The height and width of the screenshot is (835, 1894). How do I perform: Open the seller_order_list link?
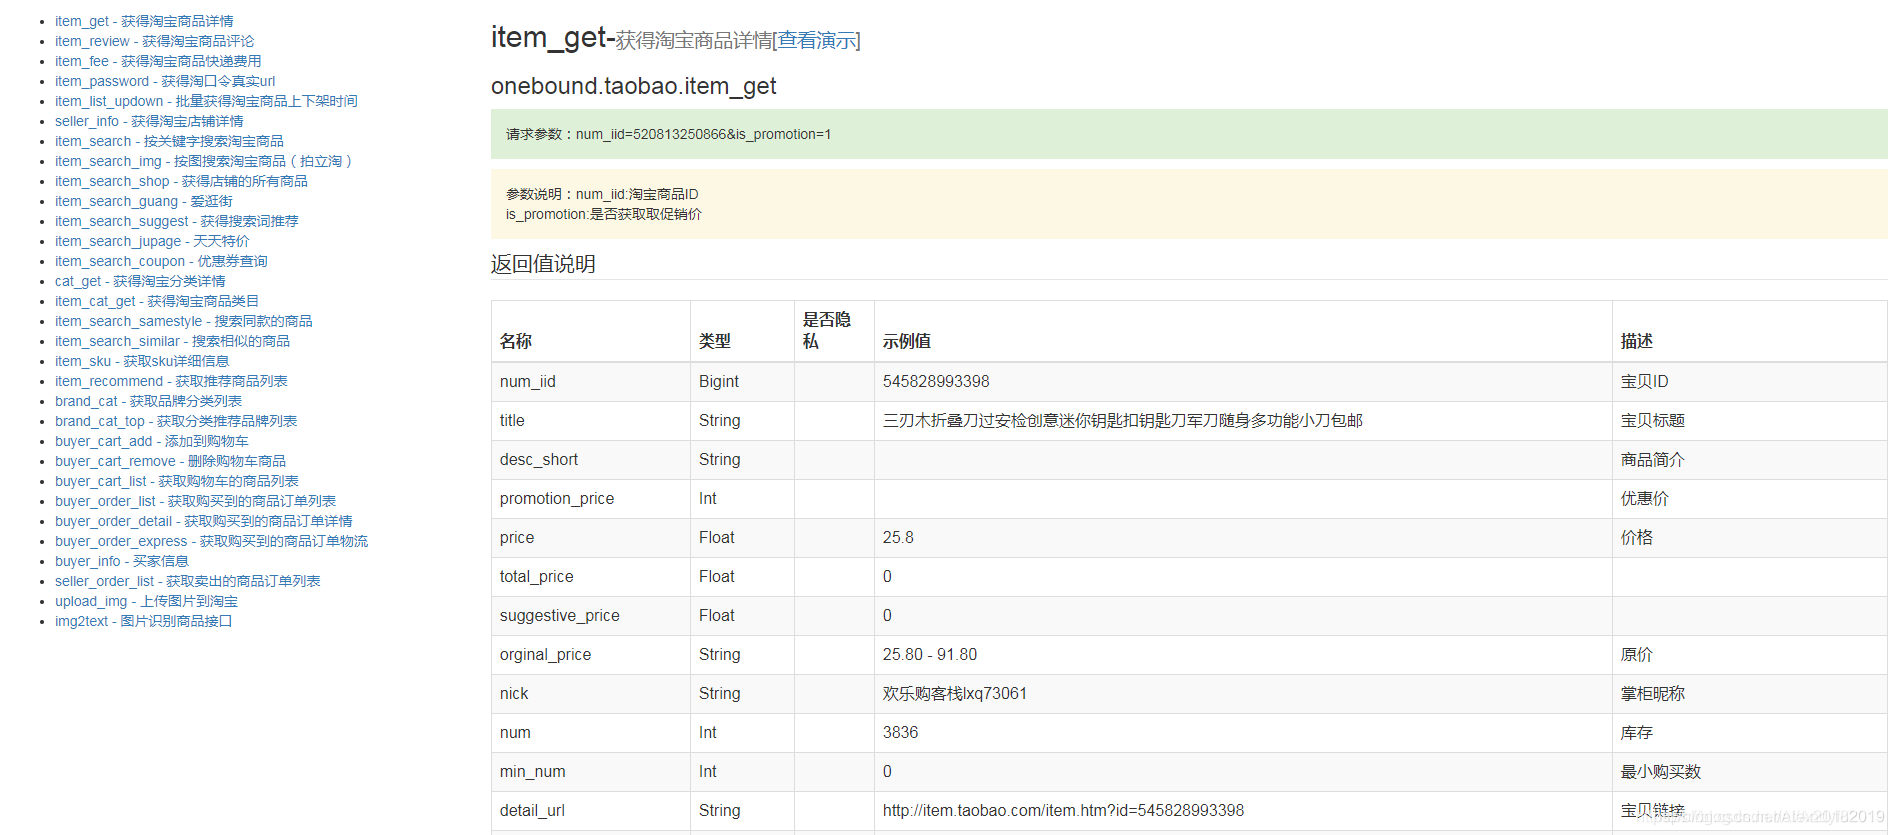[x=188, y=581]
